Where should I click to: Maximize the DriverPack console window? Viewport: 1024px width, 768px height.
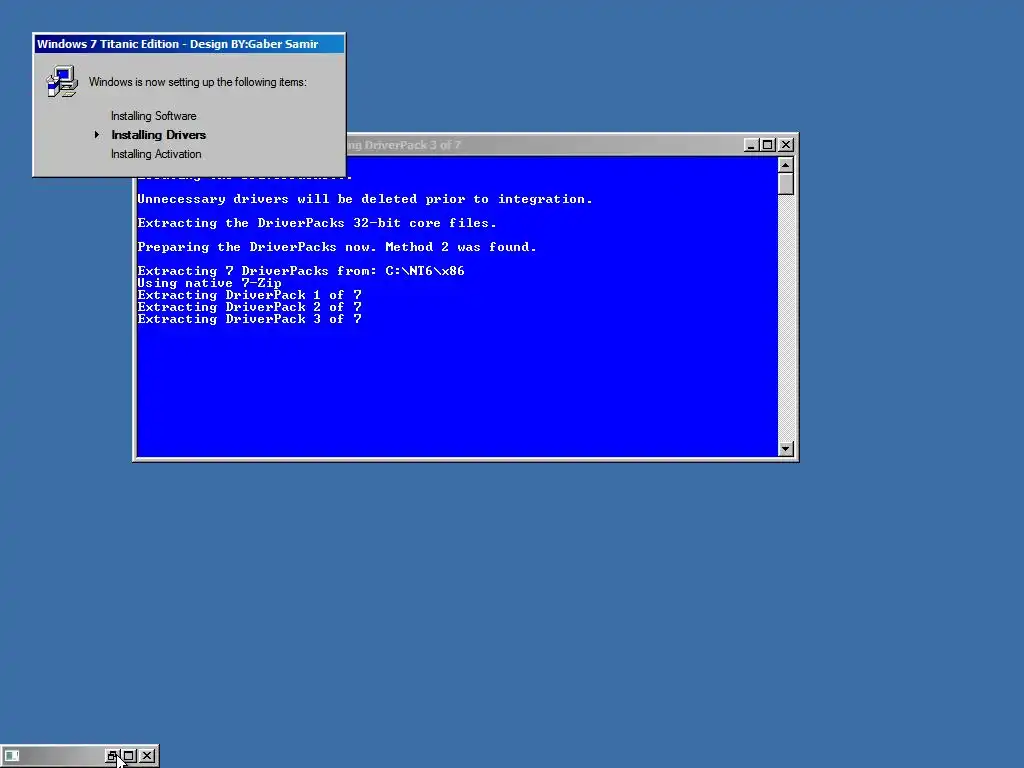point(768,145)
